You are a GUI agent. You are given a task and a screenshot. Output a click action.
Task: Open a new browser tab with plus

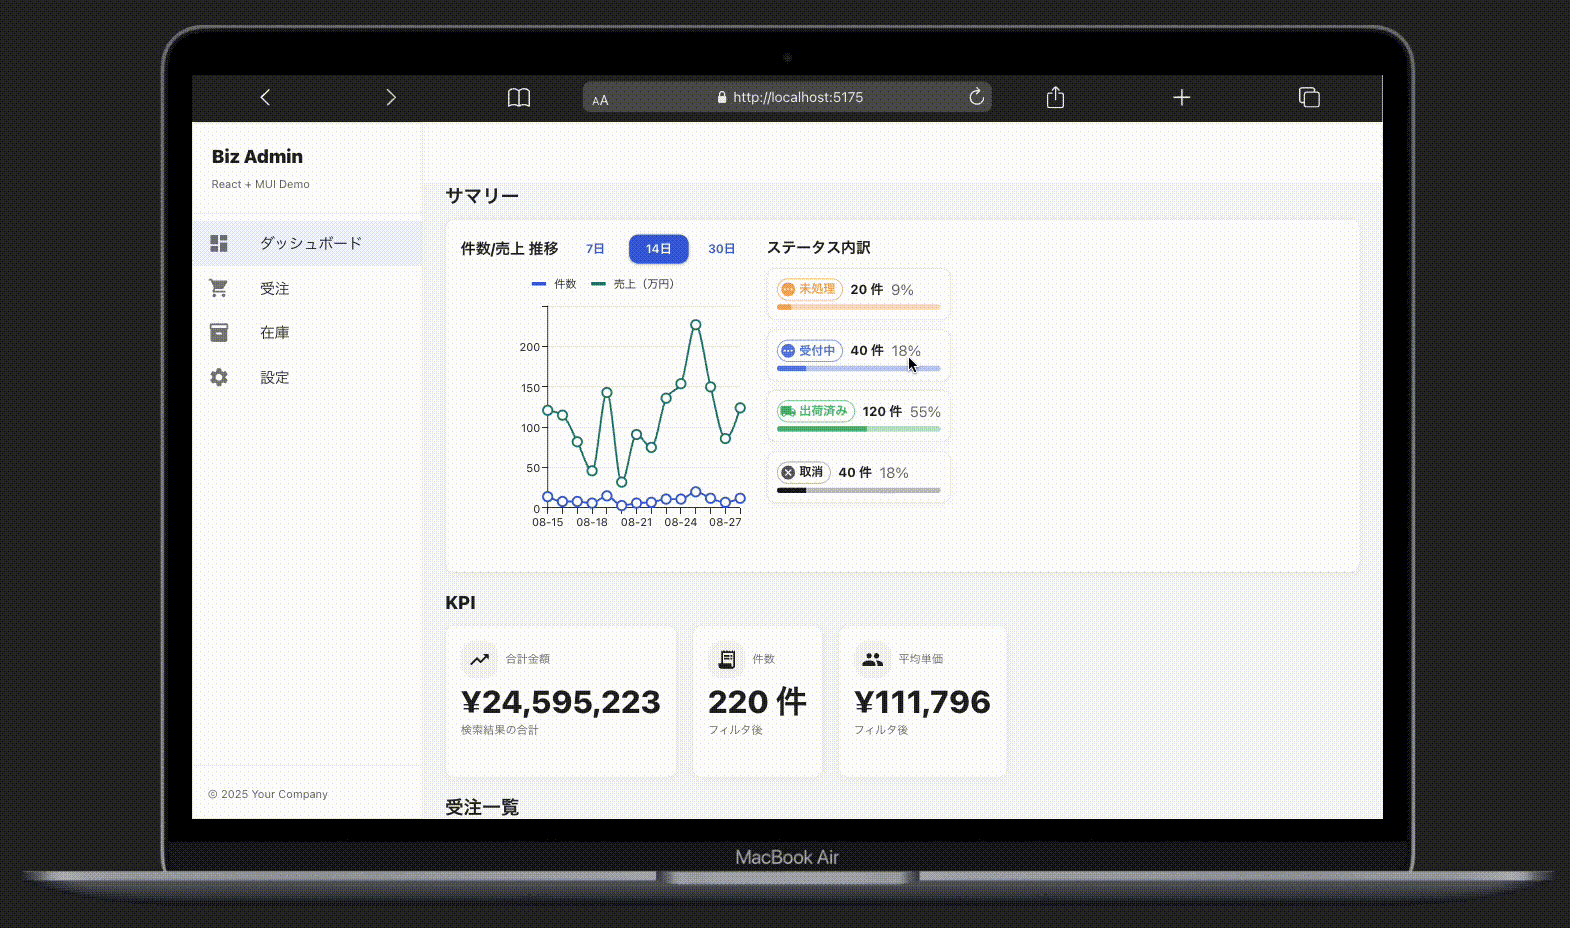(1181, 97)
